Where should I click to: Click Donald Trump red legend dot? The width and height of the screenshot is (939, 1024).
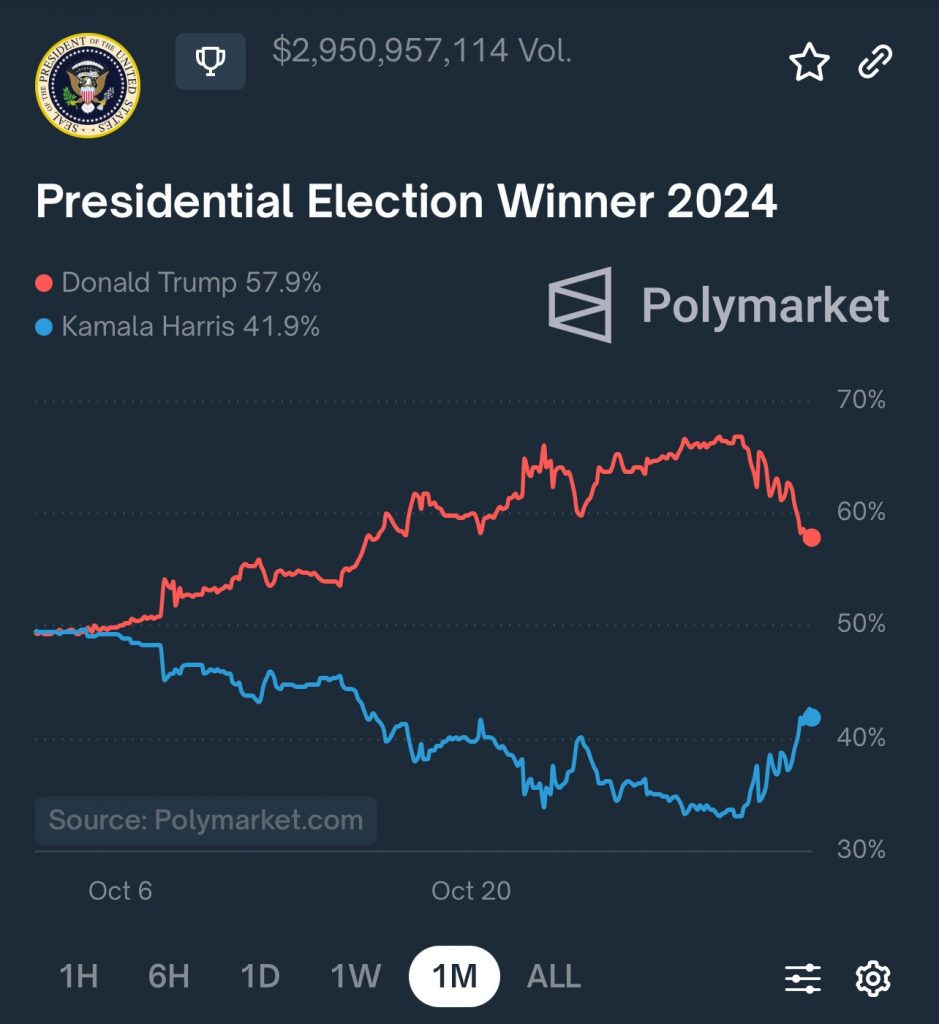[x=44, y=284]
